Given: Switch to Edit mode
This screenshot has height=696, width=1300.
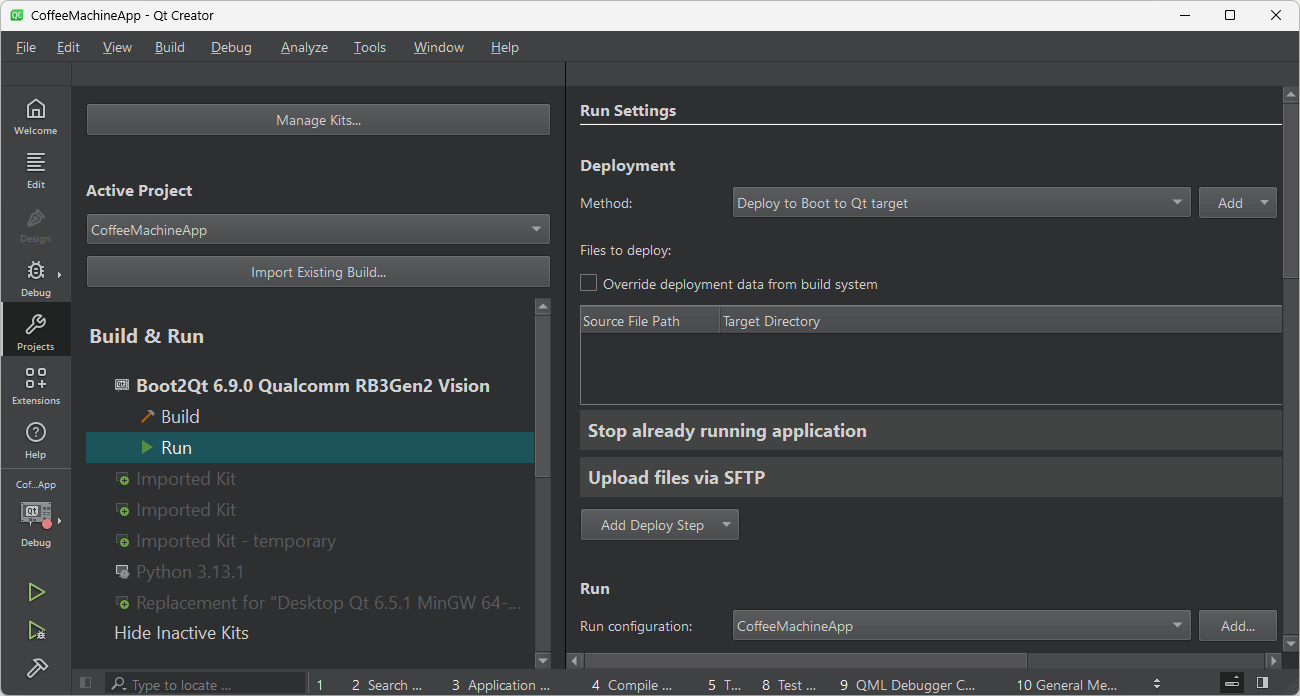Looking at the screenshot, I should [x=35, y=170].
